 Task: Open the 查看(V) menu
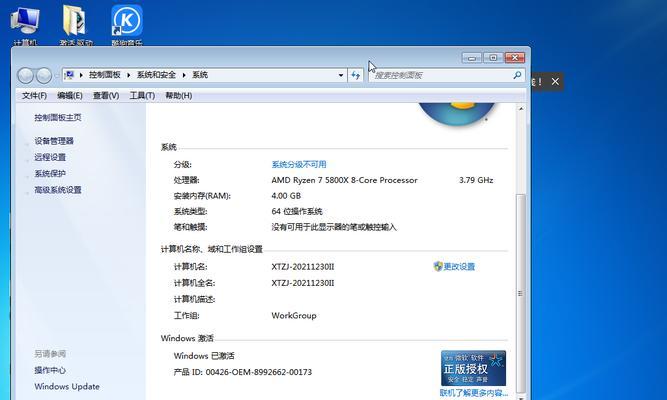coord(106,96)
